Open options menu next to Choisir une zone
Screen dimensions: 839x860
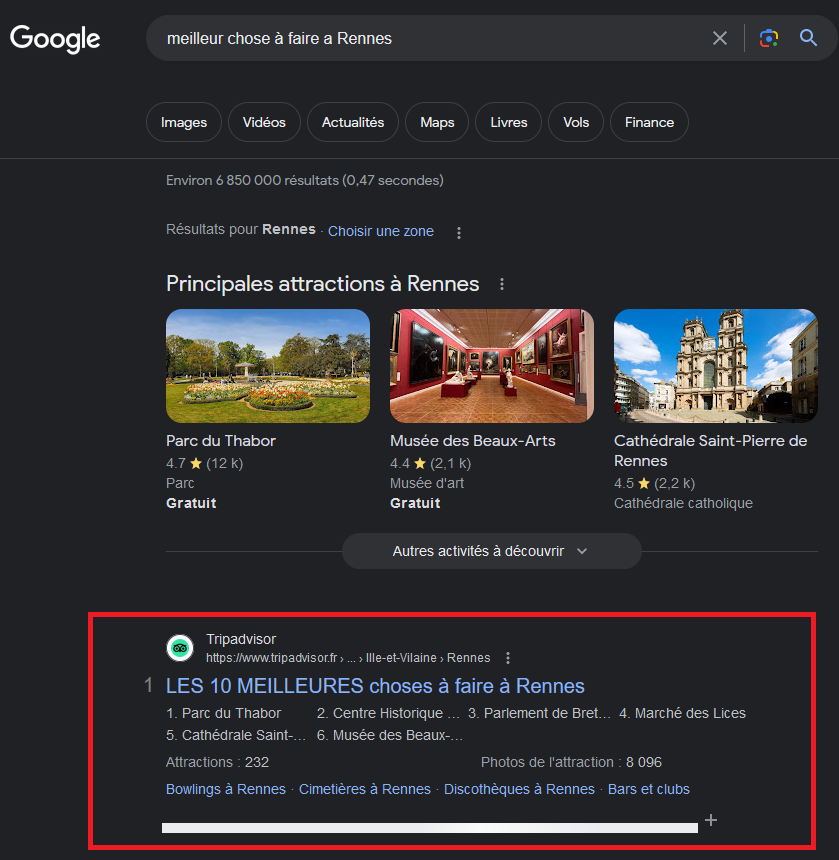[x=459, y=233]
